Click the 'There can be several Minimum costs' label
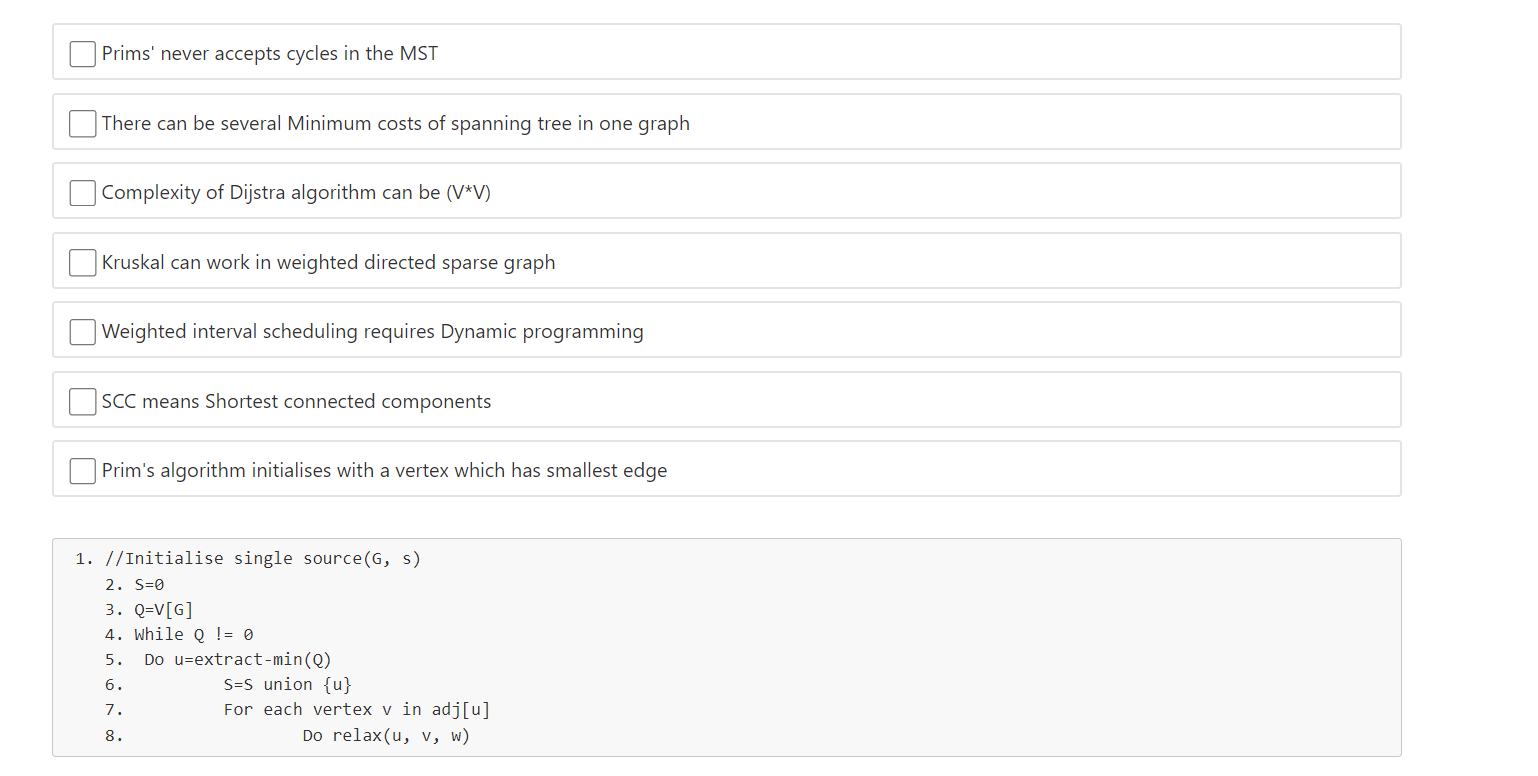The width and height of the screenshot is (1538, 776). point(396,123)
